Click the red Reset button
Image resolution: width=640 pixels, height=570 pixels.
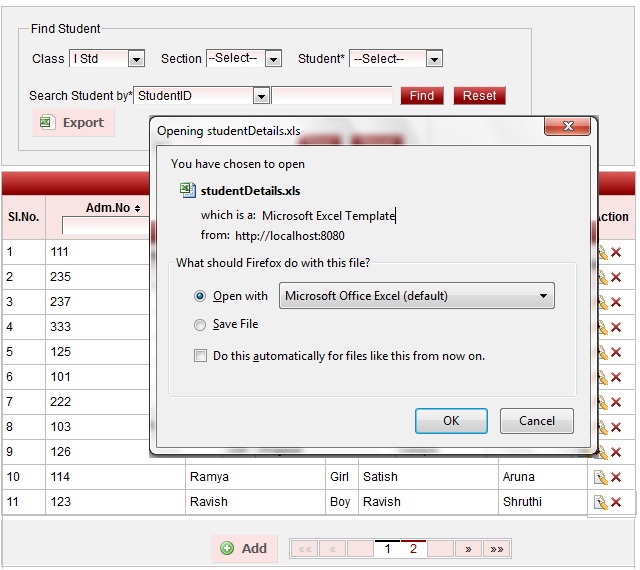479,96
